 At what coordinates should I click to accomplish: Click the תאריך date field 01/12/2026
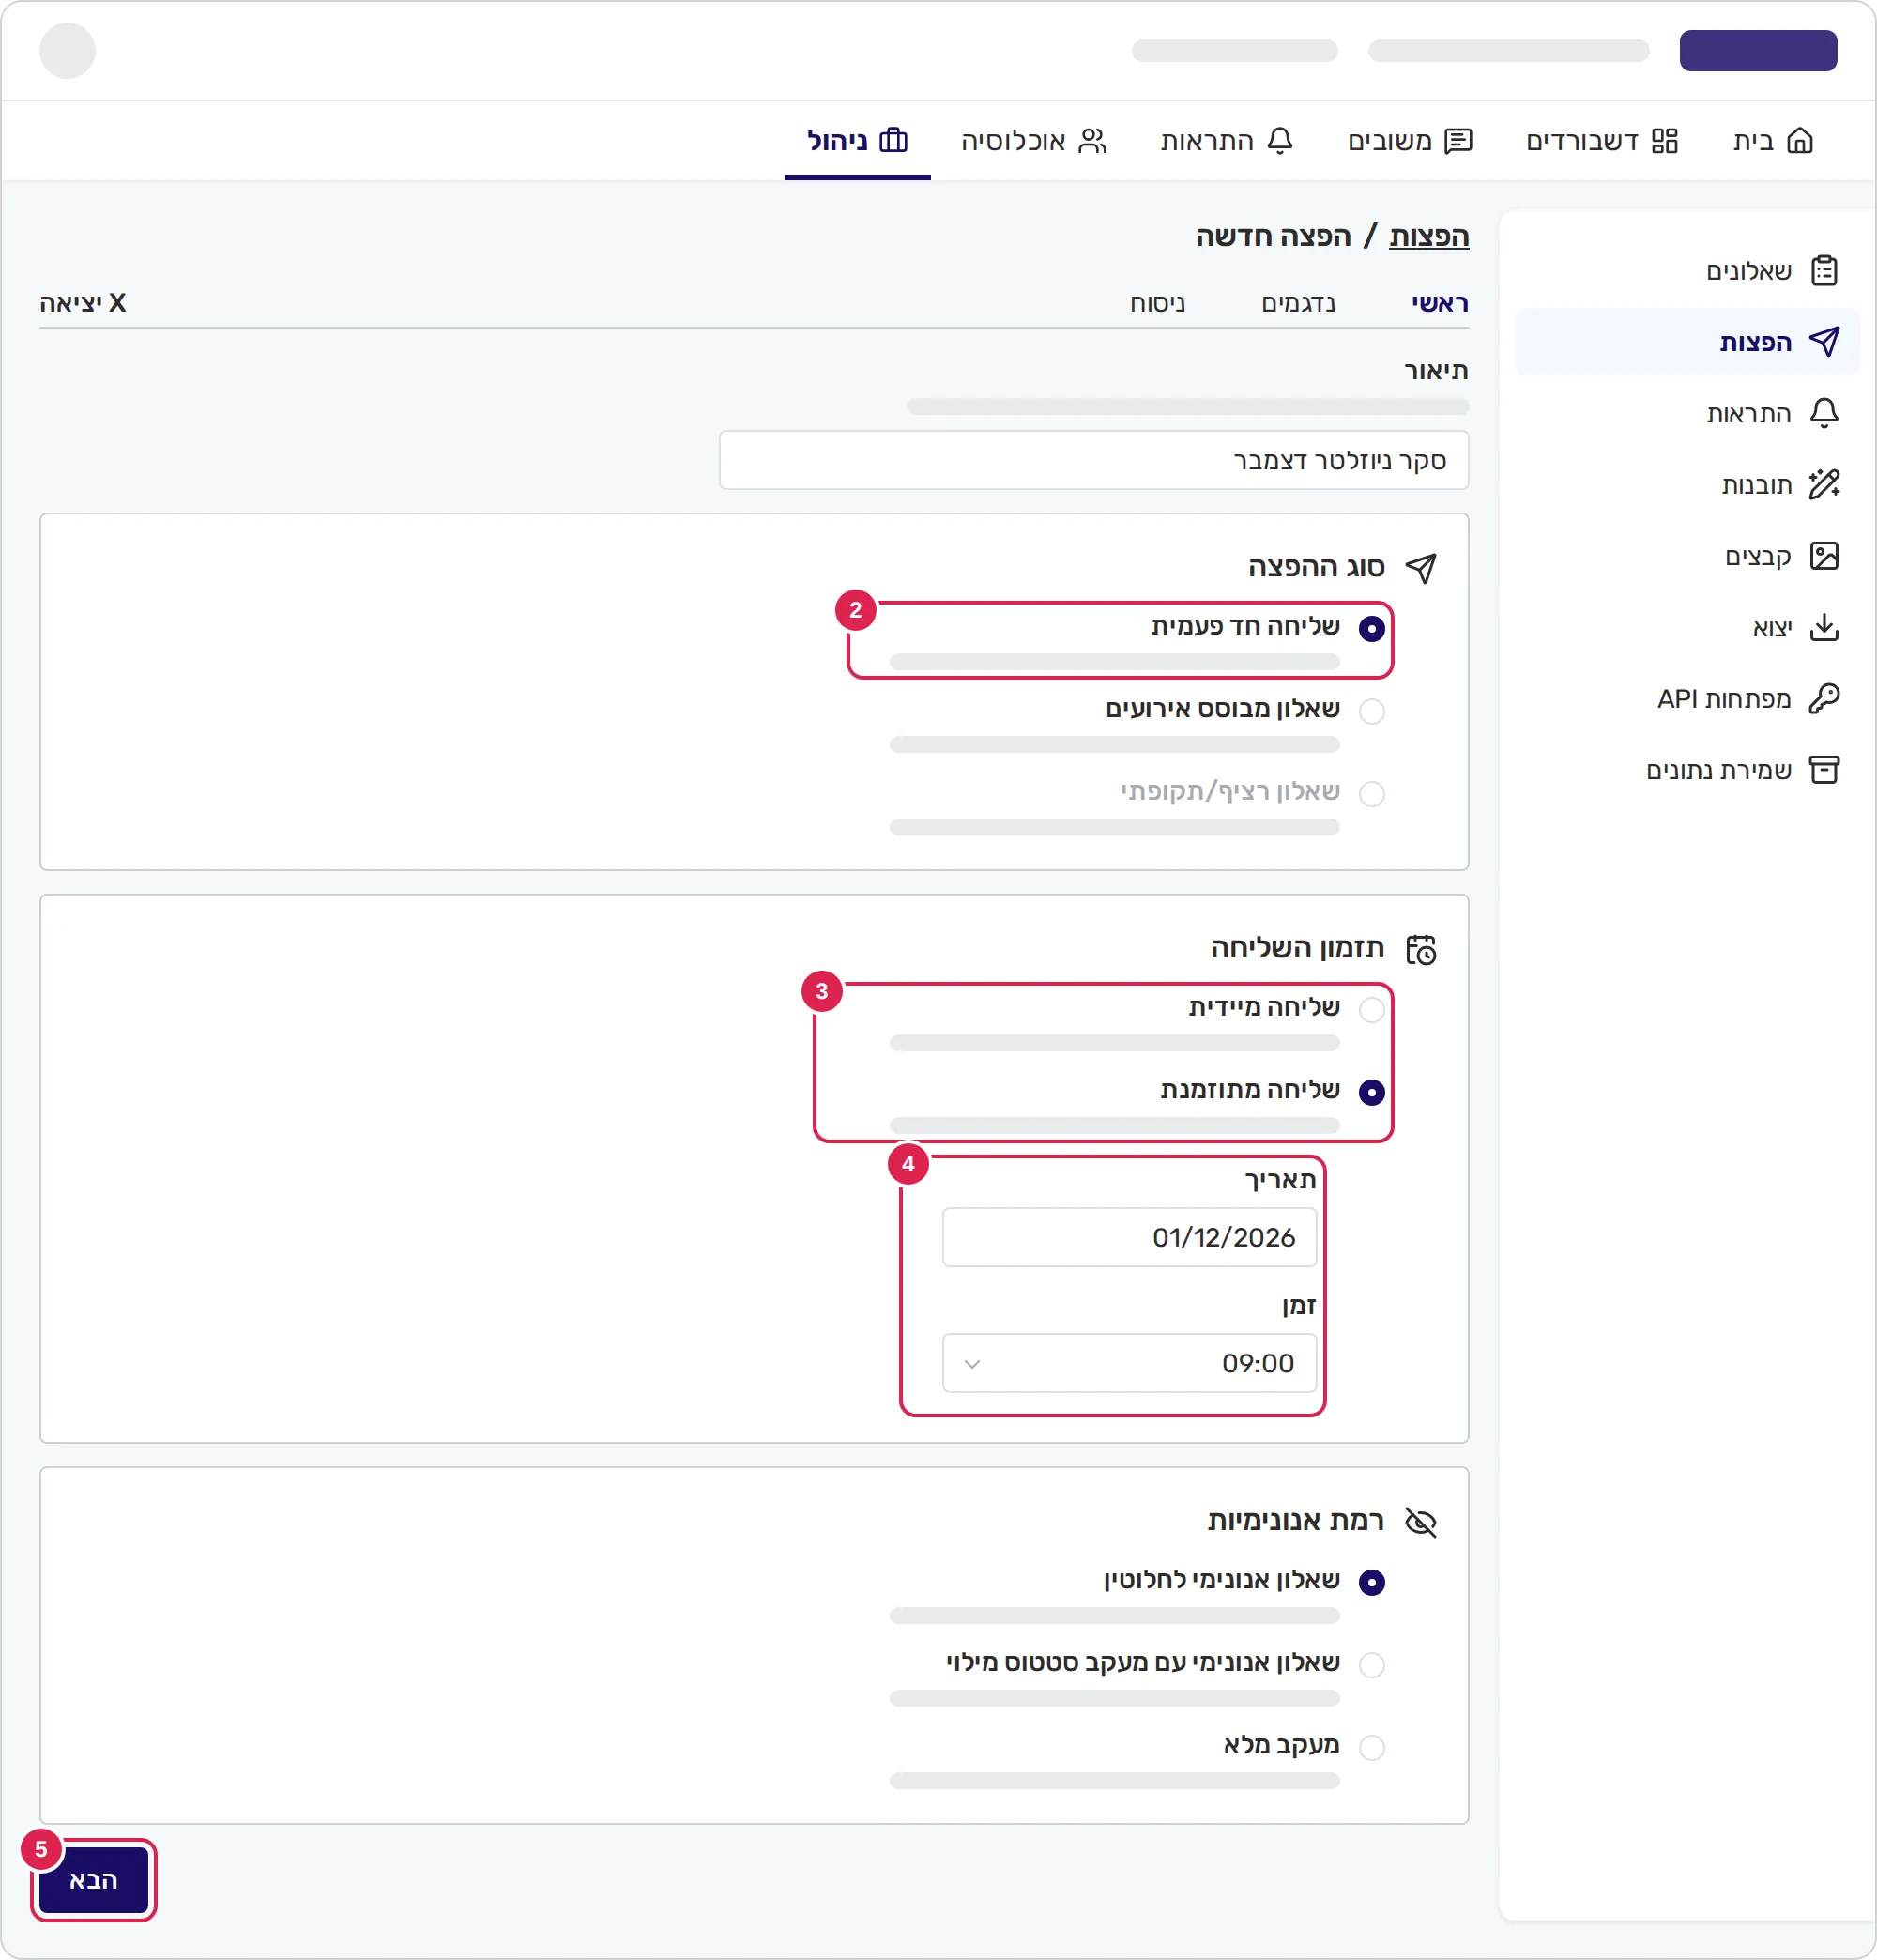[1129, 1237]
